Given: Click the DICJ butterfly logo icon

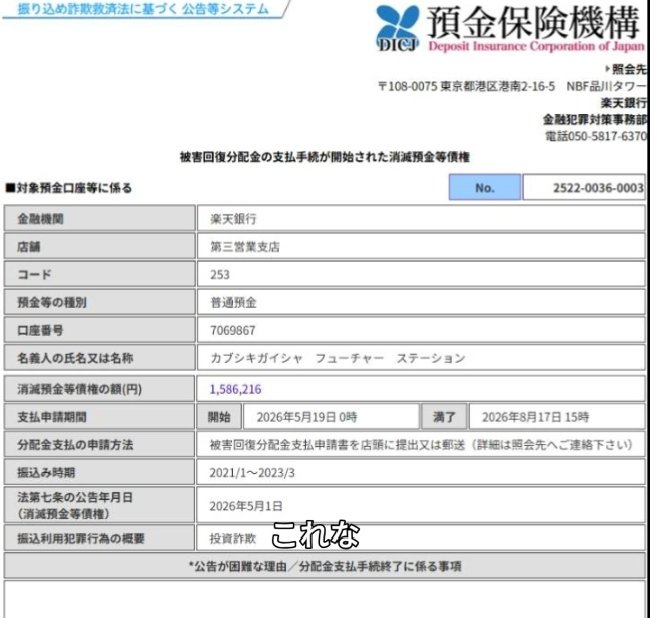Looking at the screenshot, I should [x=398, y=28].
